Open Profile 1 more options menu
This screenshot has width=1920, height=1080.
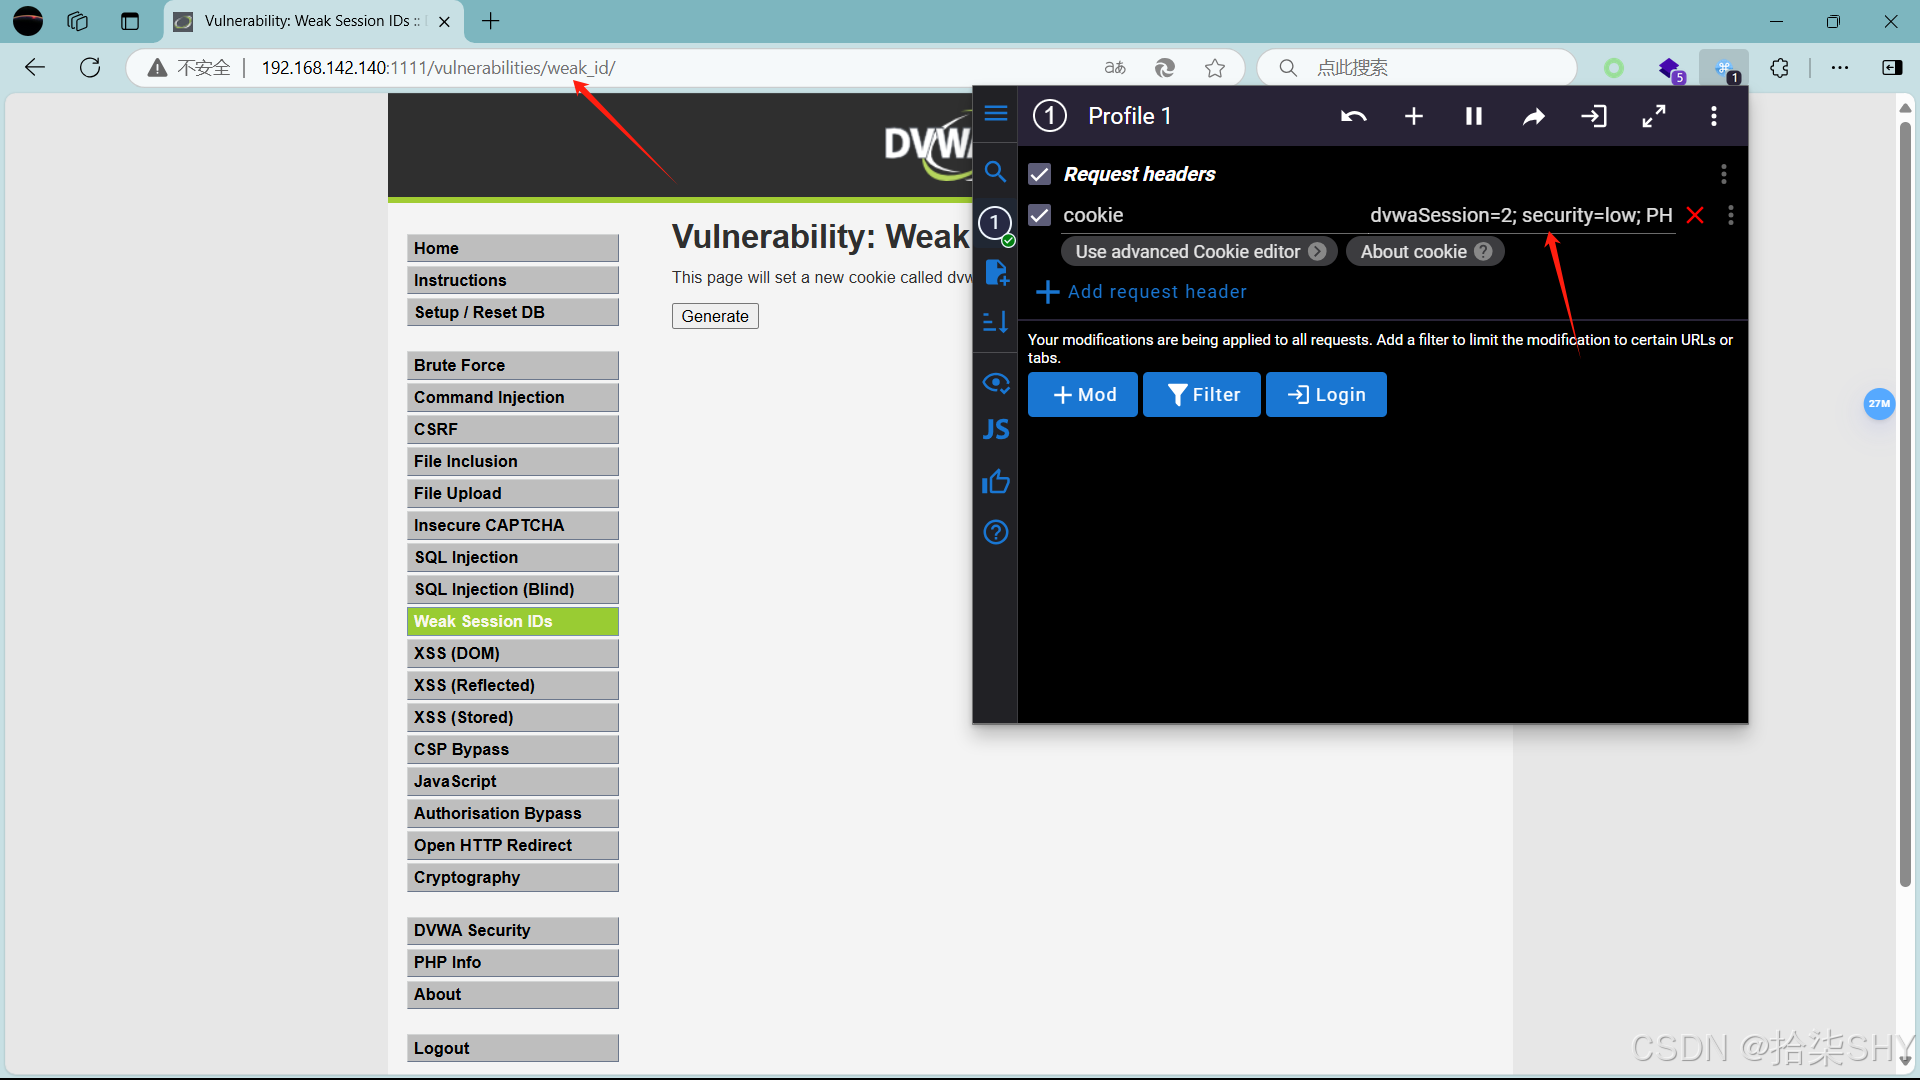(x=1713, y=117)
